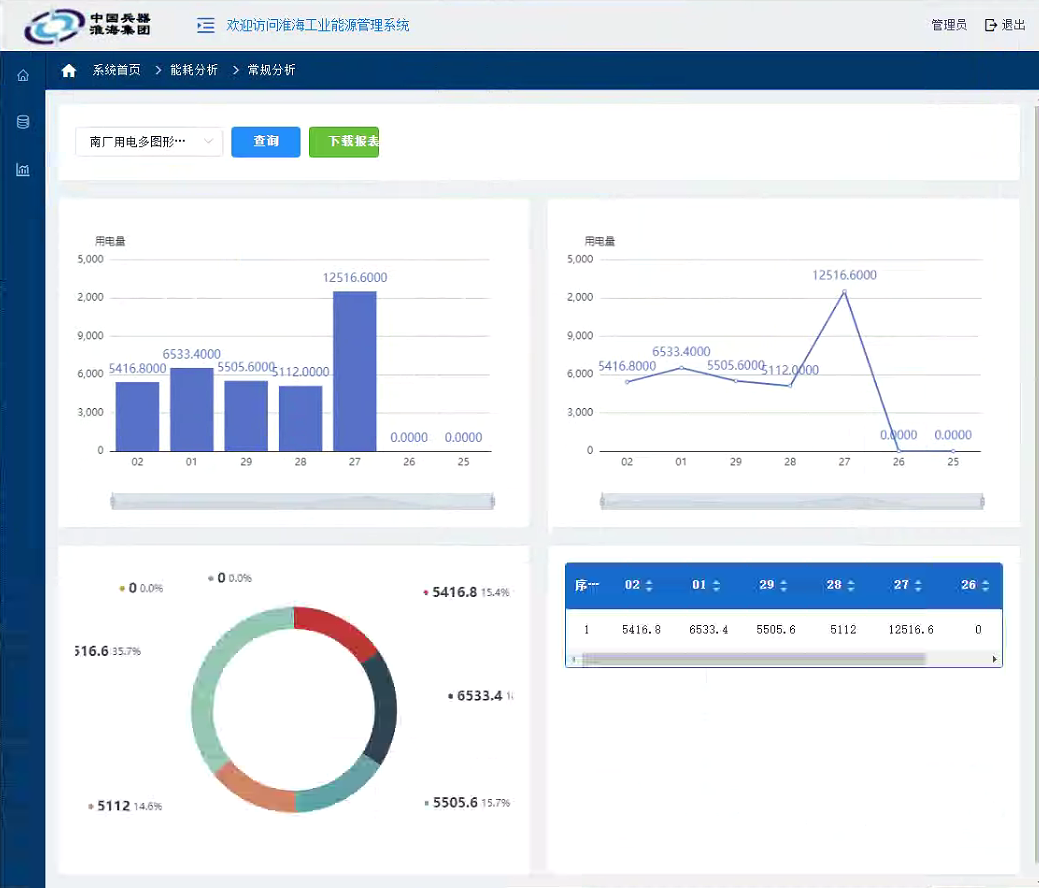The width and height of the screenshot is (1039, 888).
Task: Select the chart analysis sidebar icon
Action: pyautogui.click(x=23, y=170)
